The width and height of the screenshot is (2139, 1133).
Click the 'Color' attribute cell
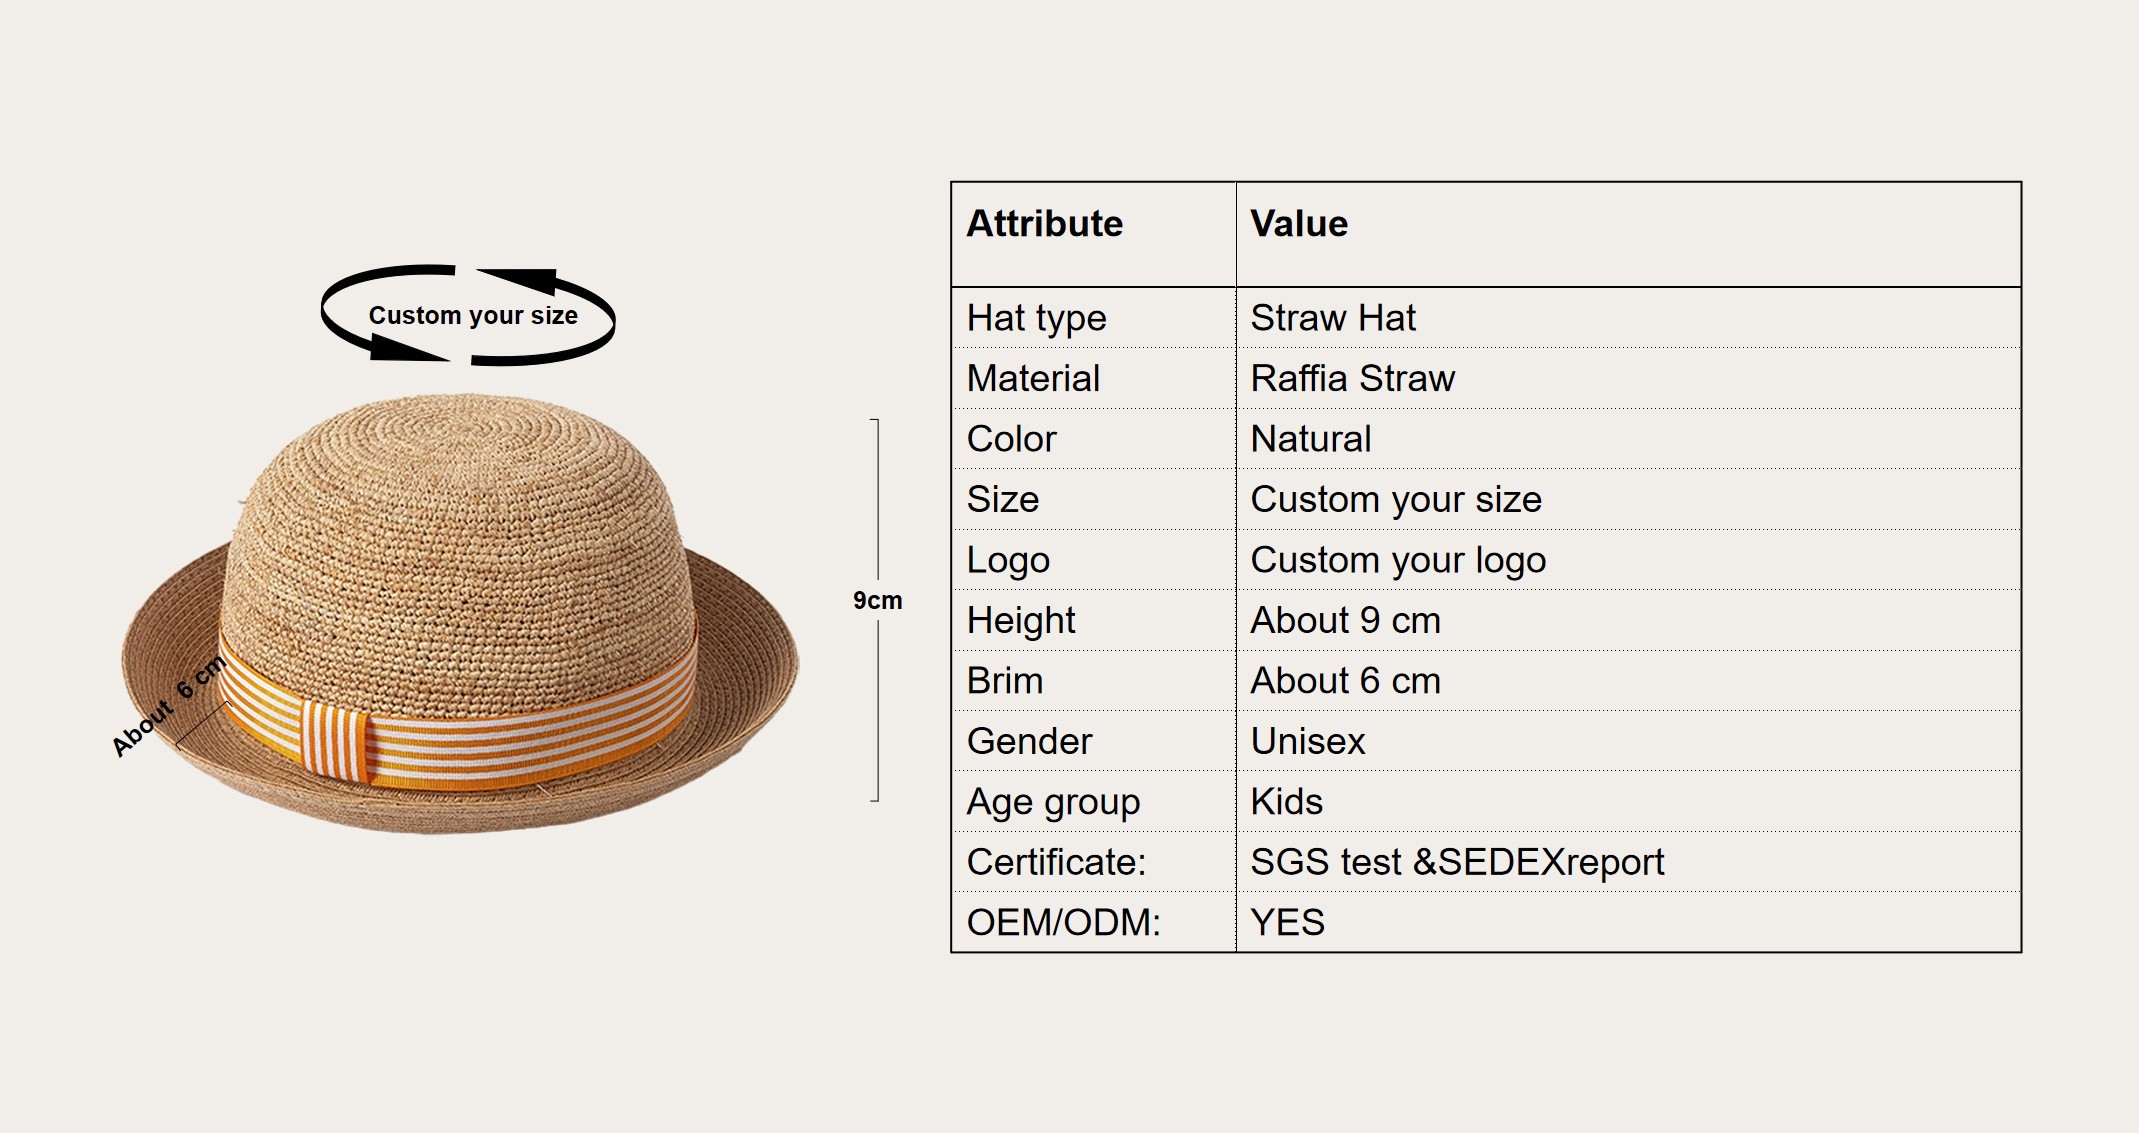coord(1093,439)
